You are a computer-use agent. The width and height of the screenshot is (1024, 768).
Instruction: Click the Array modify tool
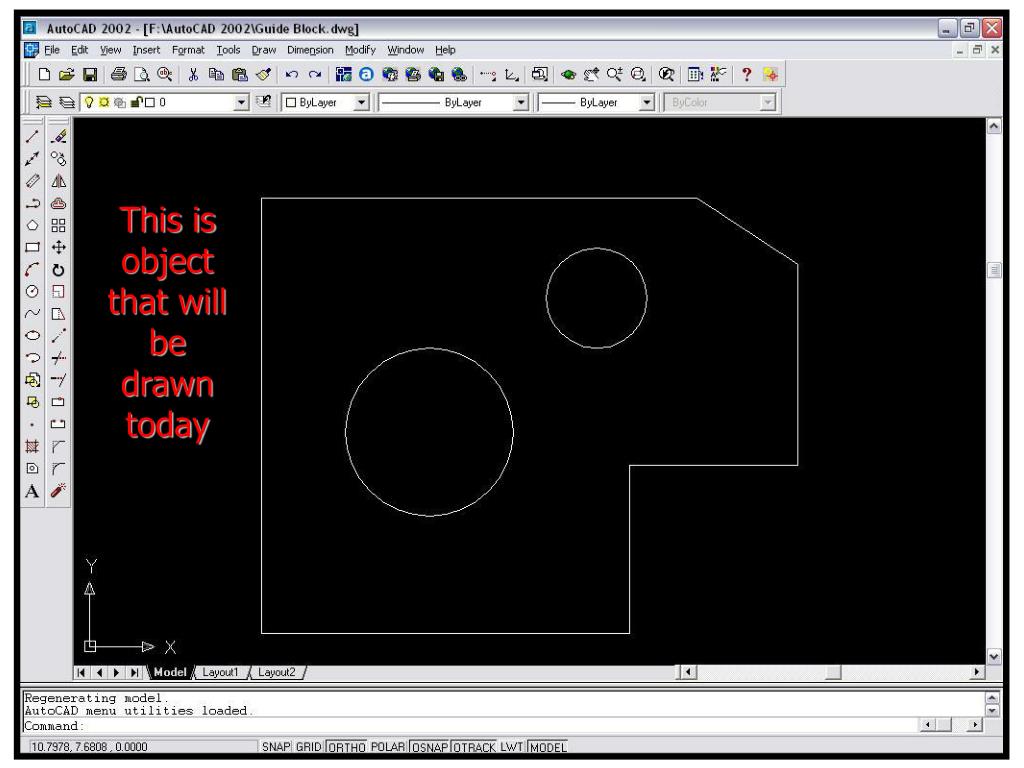point(58,225)
